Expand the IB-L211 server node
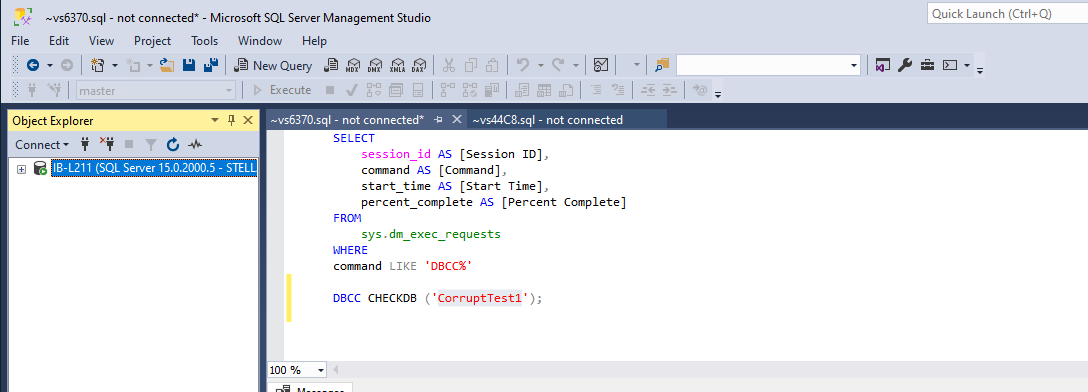Screen dimensions: 1088x392 (x=22, y=169)
